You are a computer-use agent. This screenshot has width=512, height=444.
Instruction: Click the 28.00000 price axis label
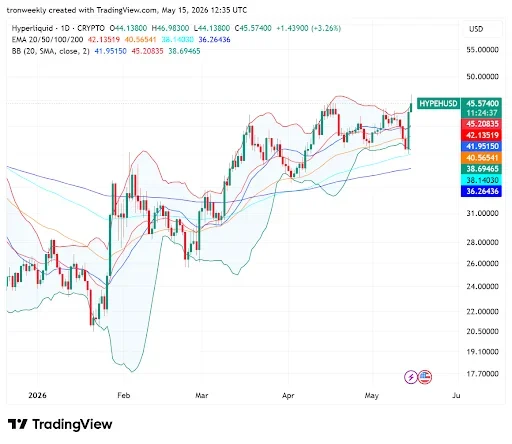coord(482,242)
